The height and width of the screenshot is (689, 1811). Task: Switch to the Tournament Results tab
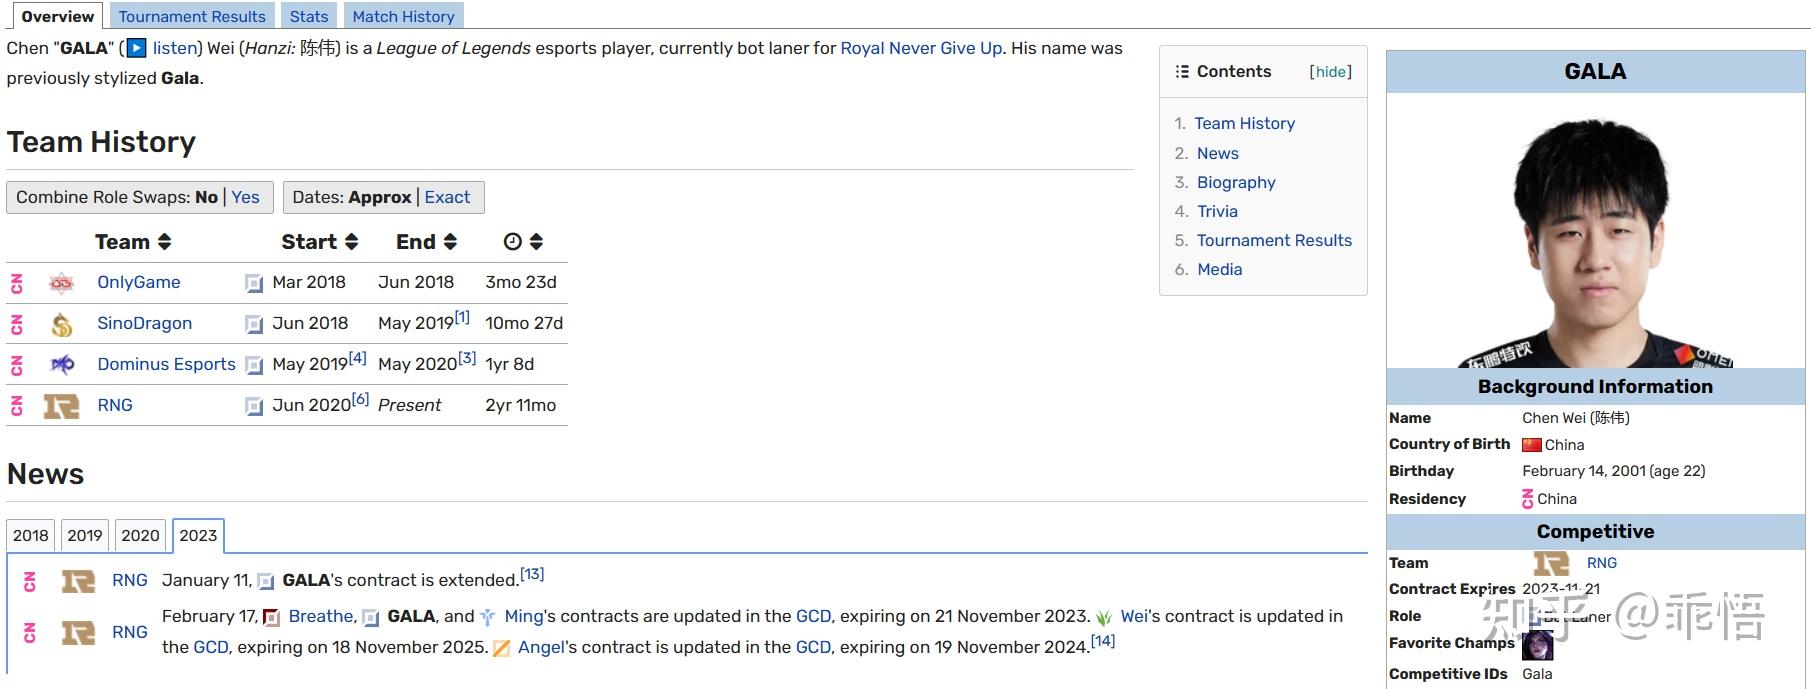tap(192, 16)
